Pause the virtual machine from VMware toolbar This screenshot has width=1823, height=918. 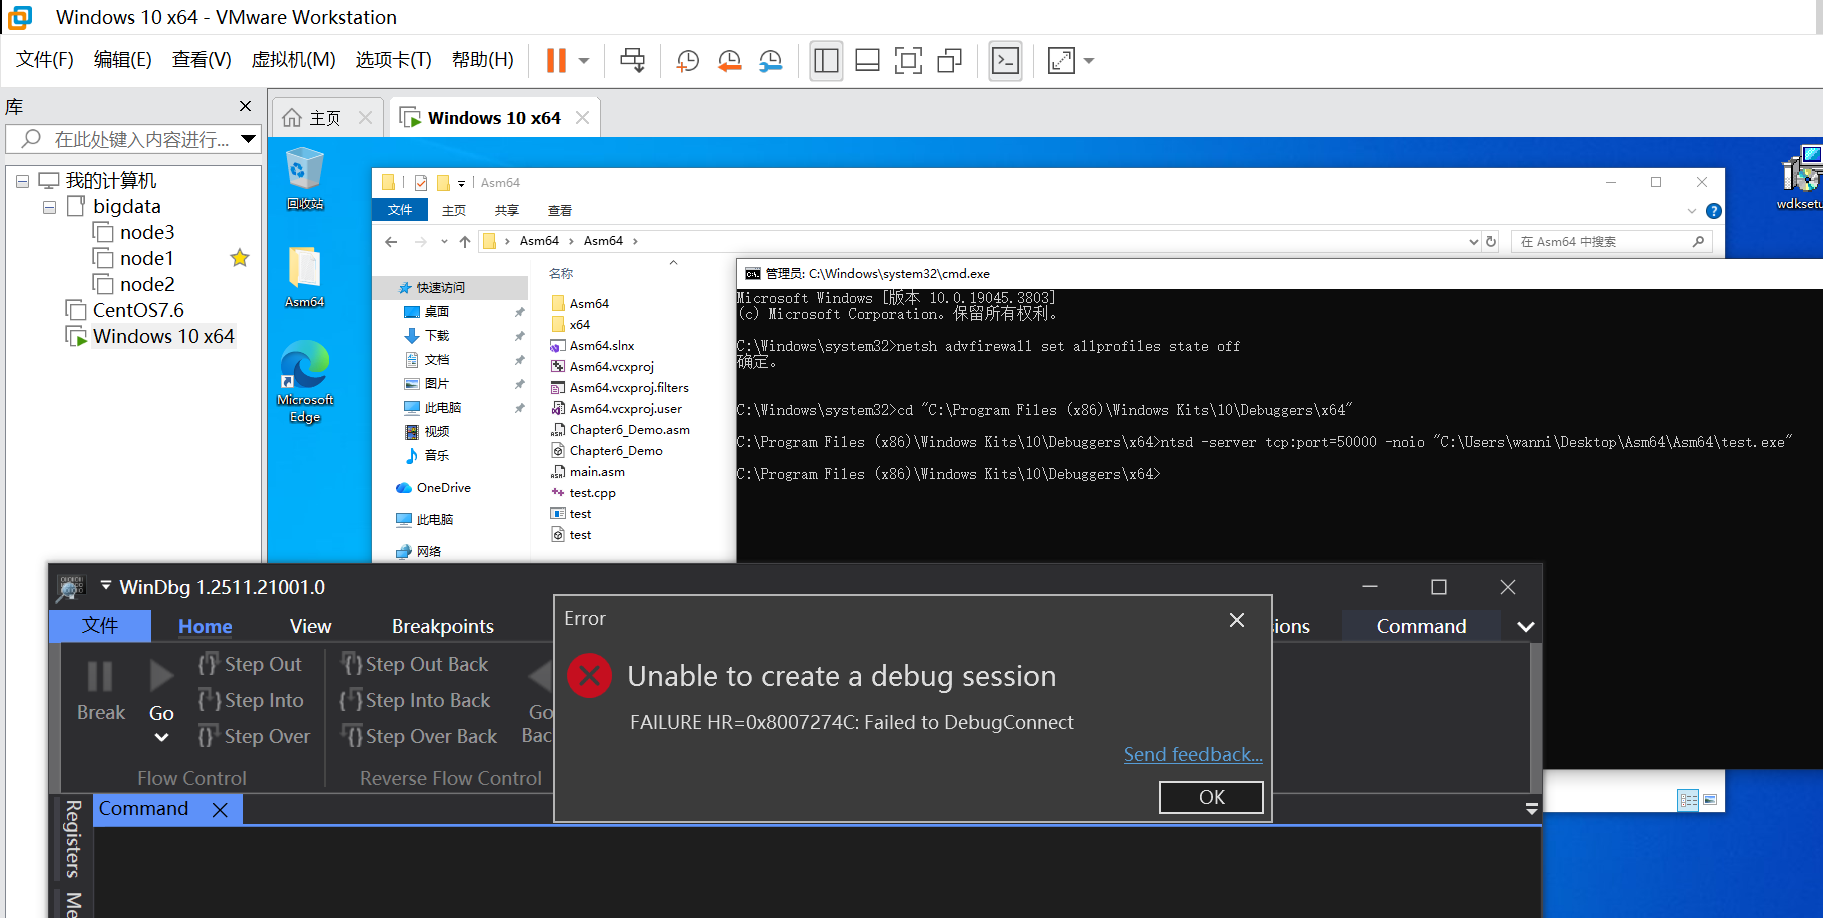click(556, 61)
